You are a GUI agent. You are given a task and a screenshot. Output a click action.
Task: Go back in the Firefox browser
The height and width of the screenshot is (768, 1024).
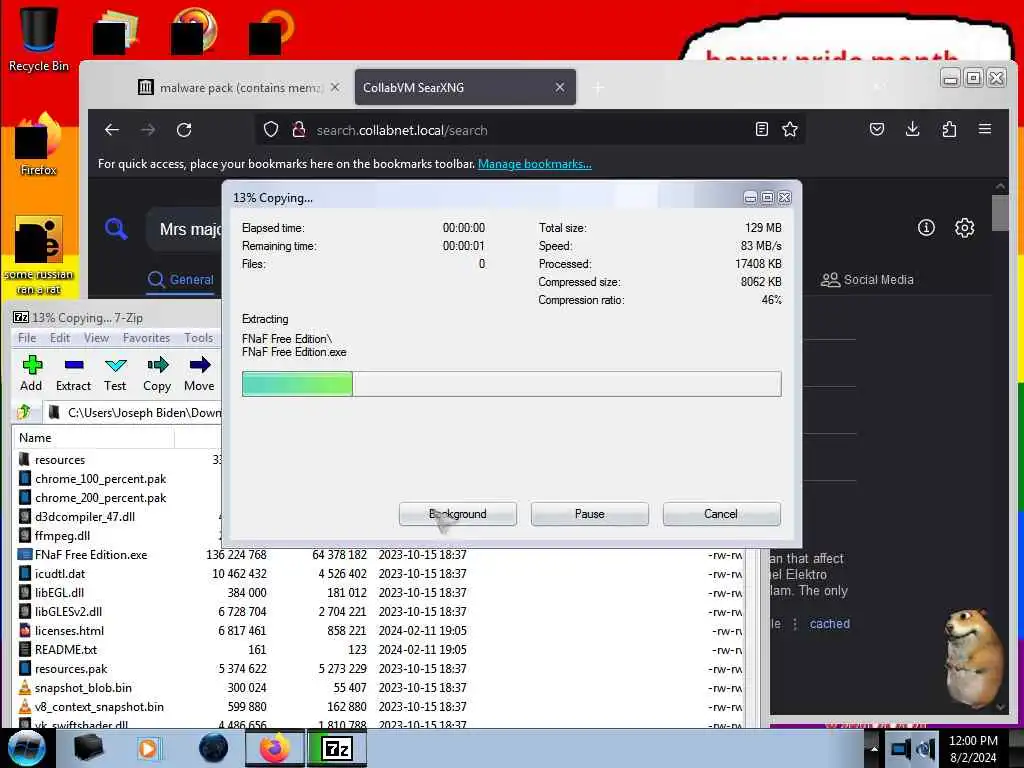coord(112,130)
